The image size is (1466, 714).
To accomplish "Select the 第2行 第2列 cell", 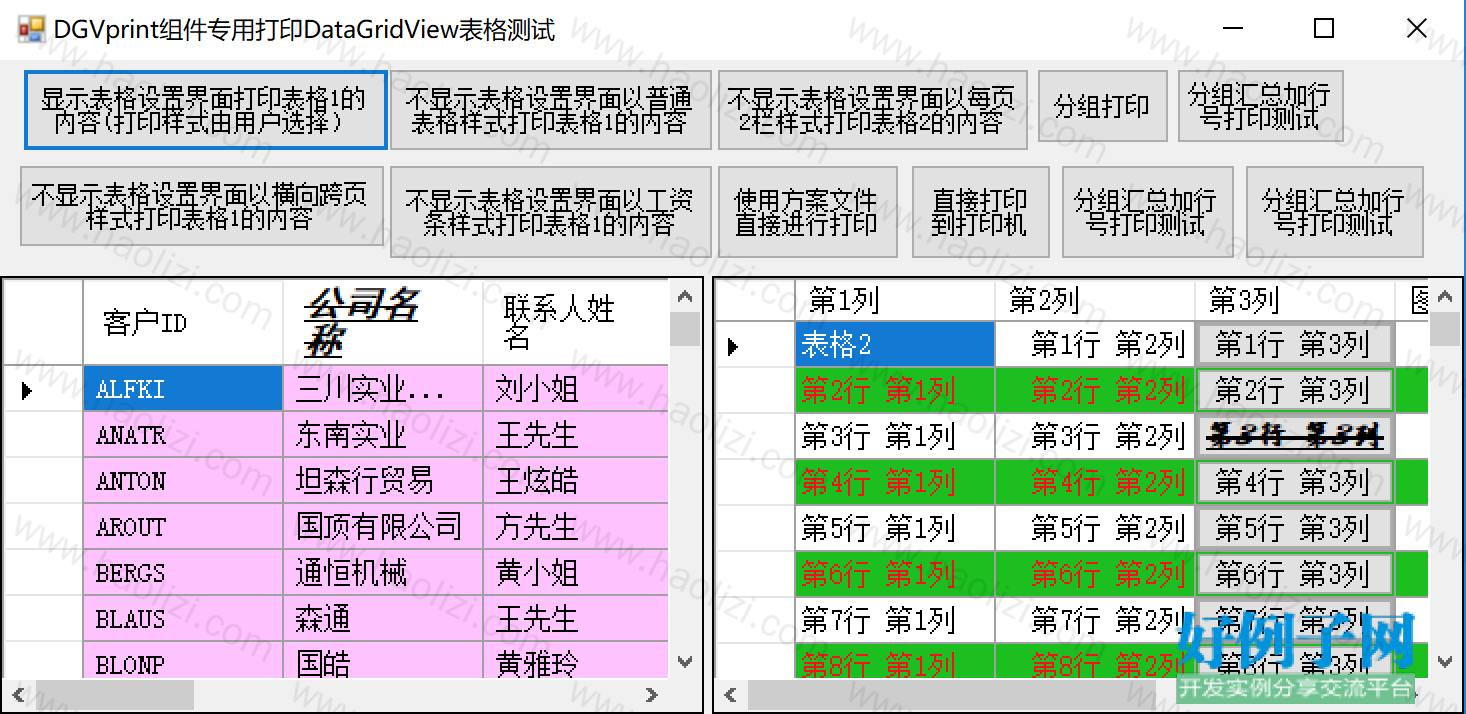I will pos(1095,390).
